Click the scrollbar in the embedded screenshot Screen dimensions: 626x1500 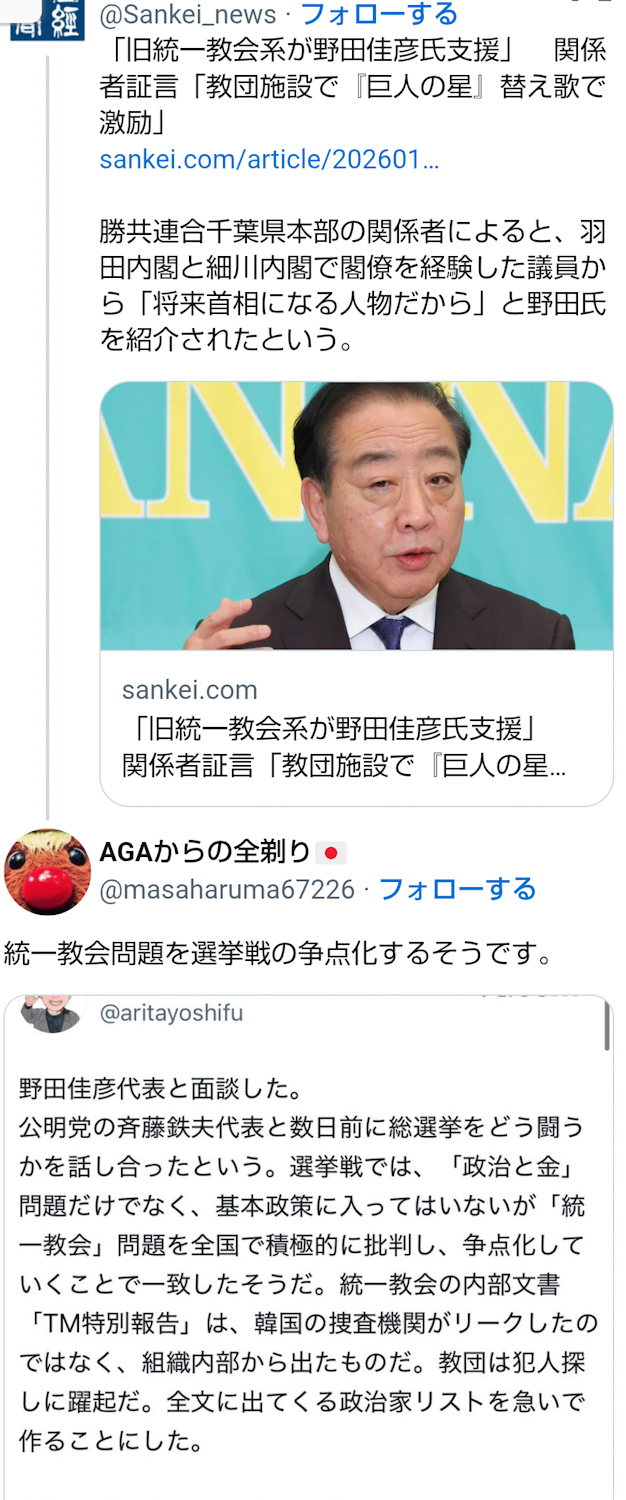click(x=607, y=1025)
